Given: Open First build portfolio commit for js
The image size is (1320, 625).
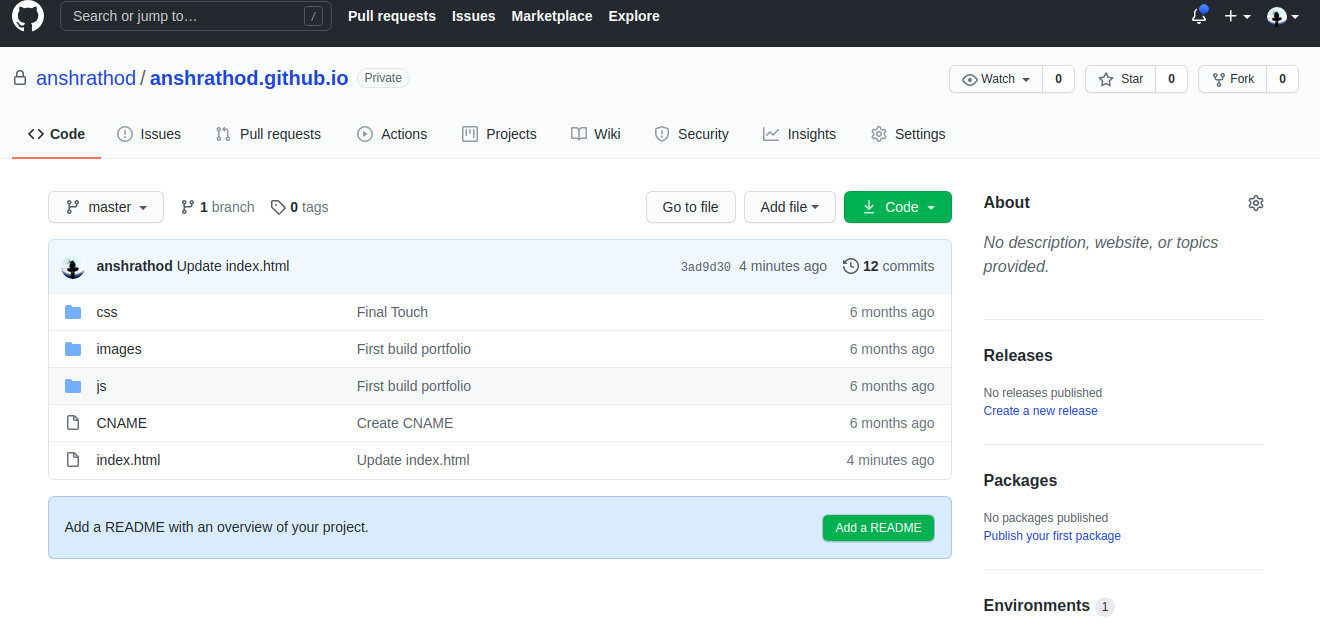Looking at the screenshot, I should click(x=414, y=386).
